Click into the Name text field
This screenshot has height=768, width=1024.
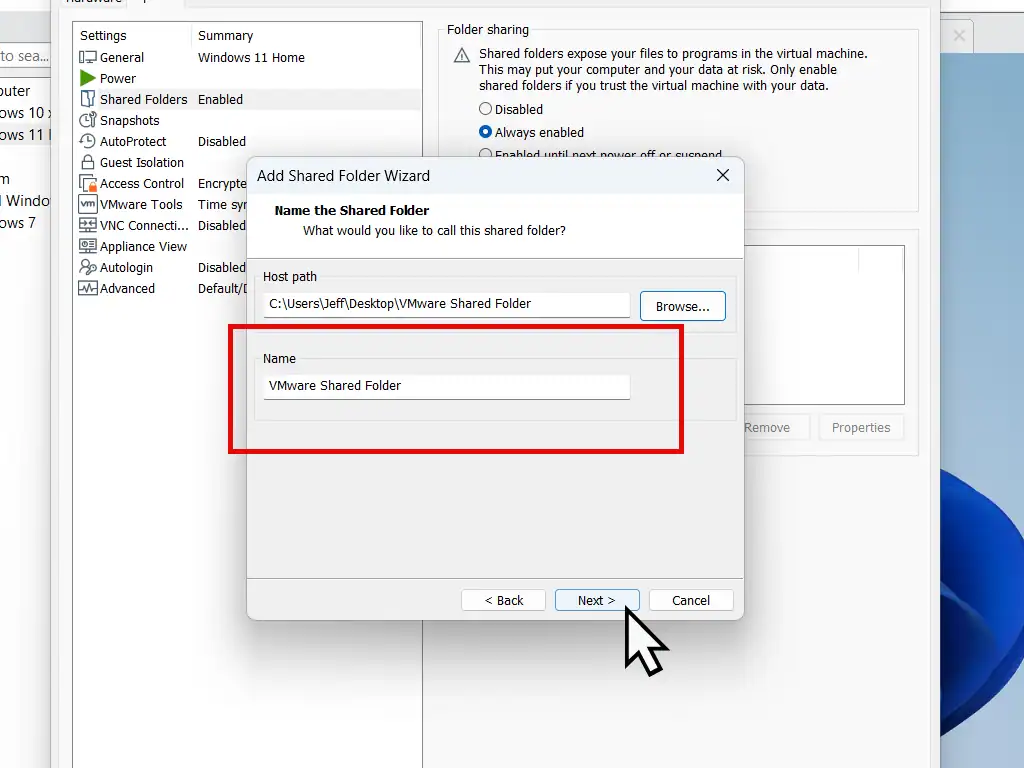447,386
